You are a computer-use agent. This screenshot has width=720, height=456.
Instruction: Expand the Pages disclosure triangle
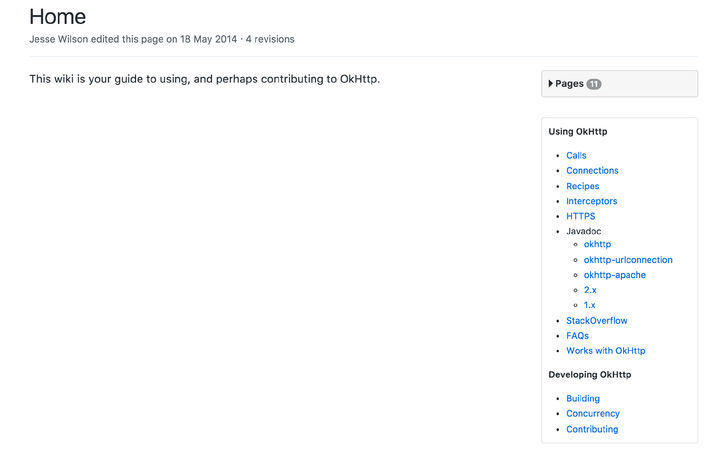click(551, 84)
